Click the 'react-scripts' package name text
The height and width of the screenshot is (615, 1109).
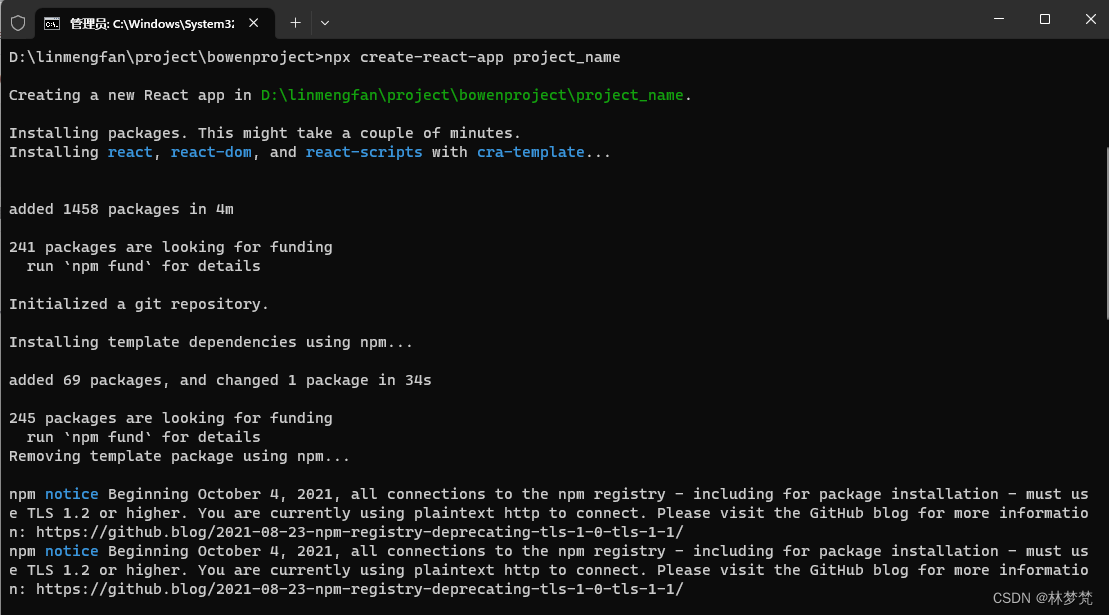click(x=363, y=151)
